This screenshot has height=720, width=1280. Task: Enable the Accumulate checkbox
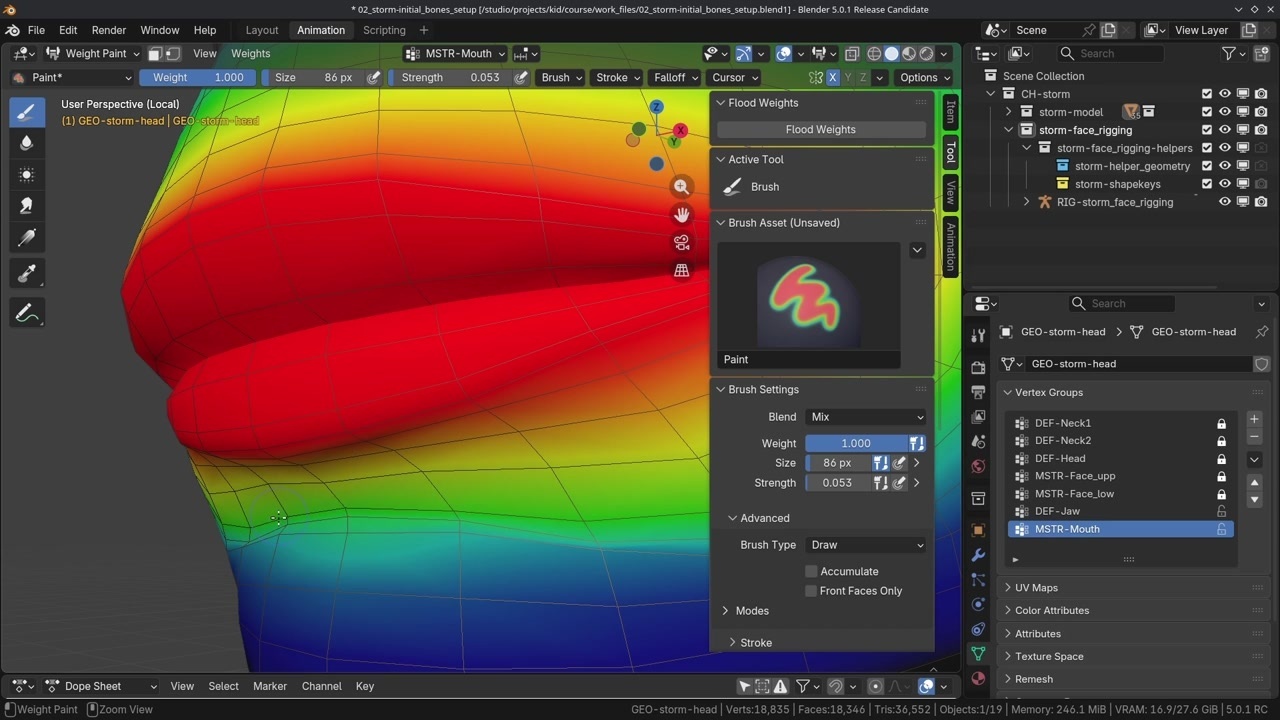(811, 571)
